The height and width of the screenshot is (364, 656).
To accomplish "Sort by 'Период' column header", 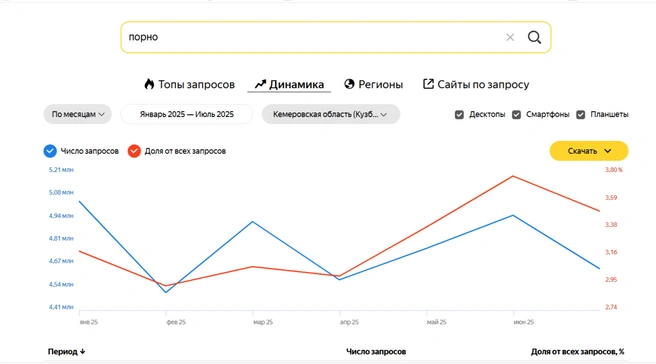I will pyautogui.click(x=67, y=351).
